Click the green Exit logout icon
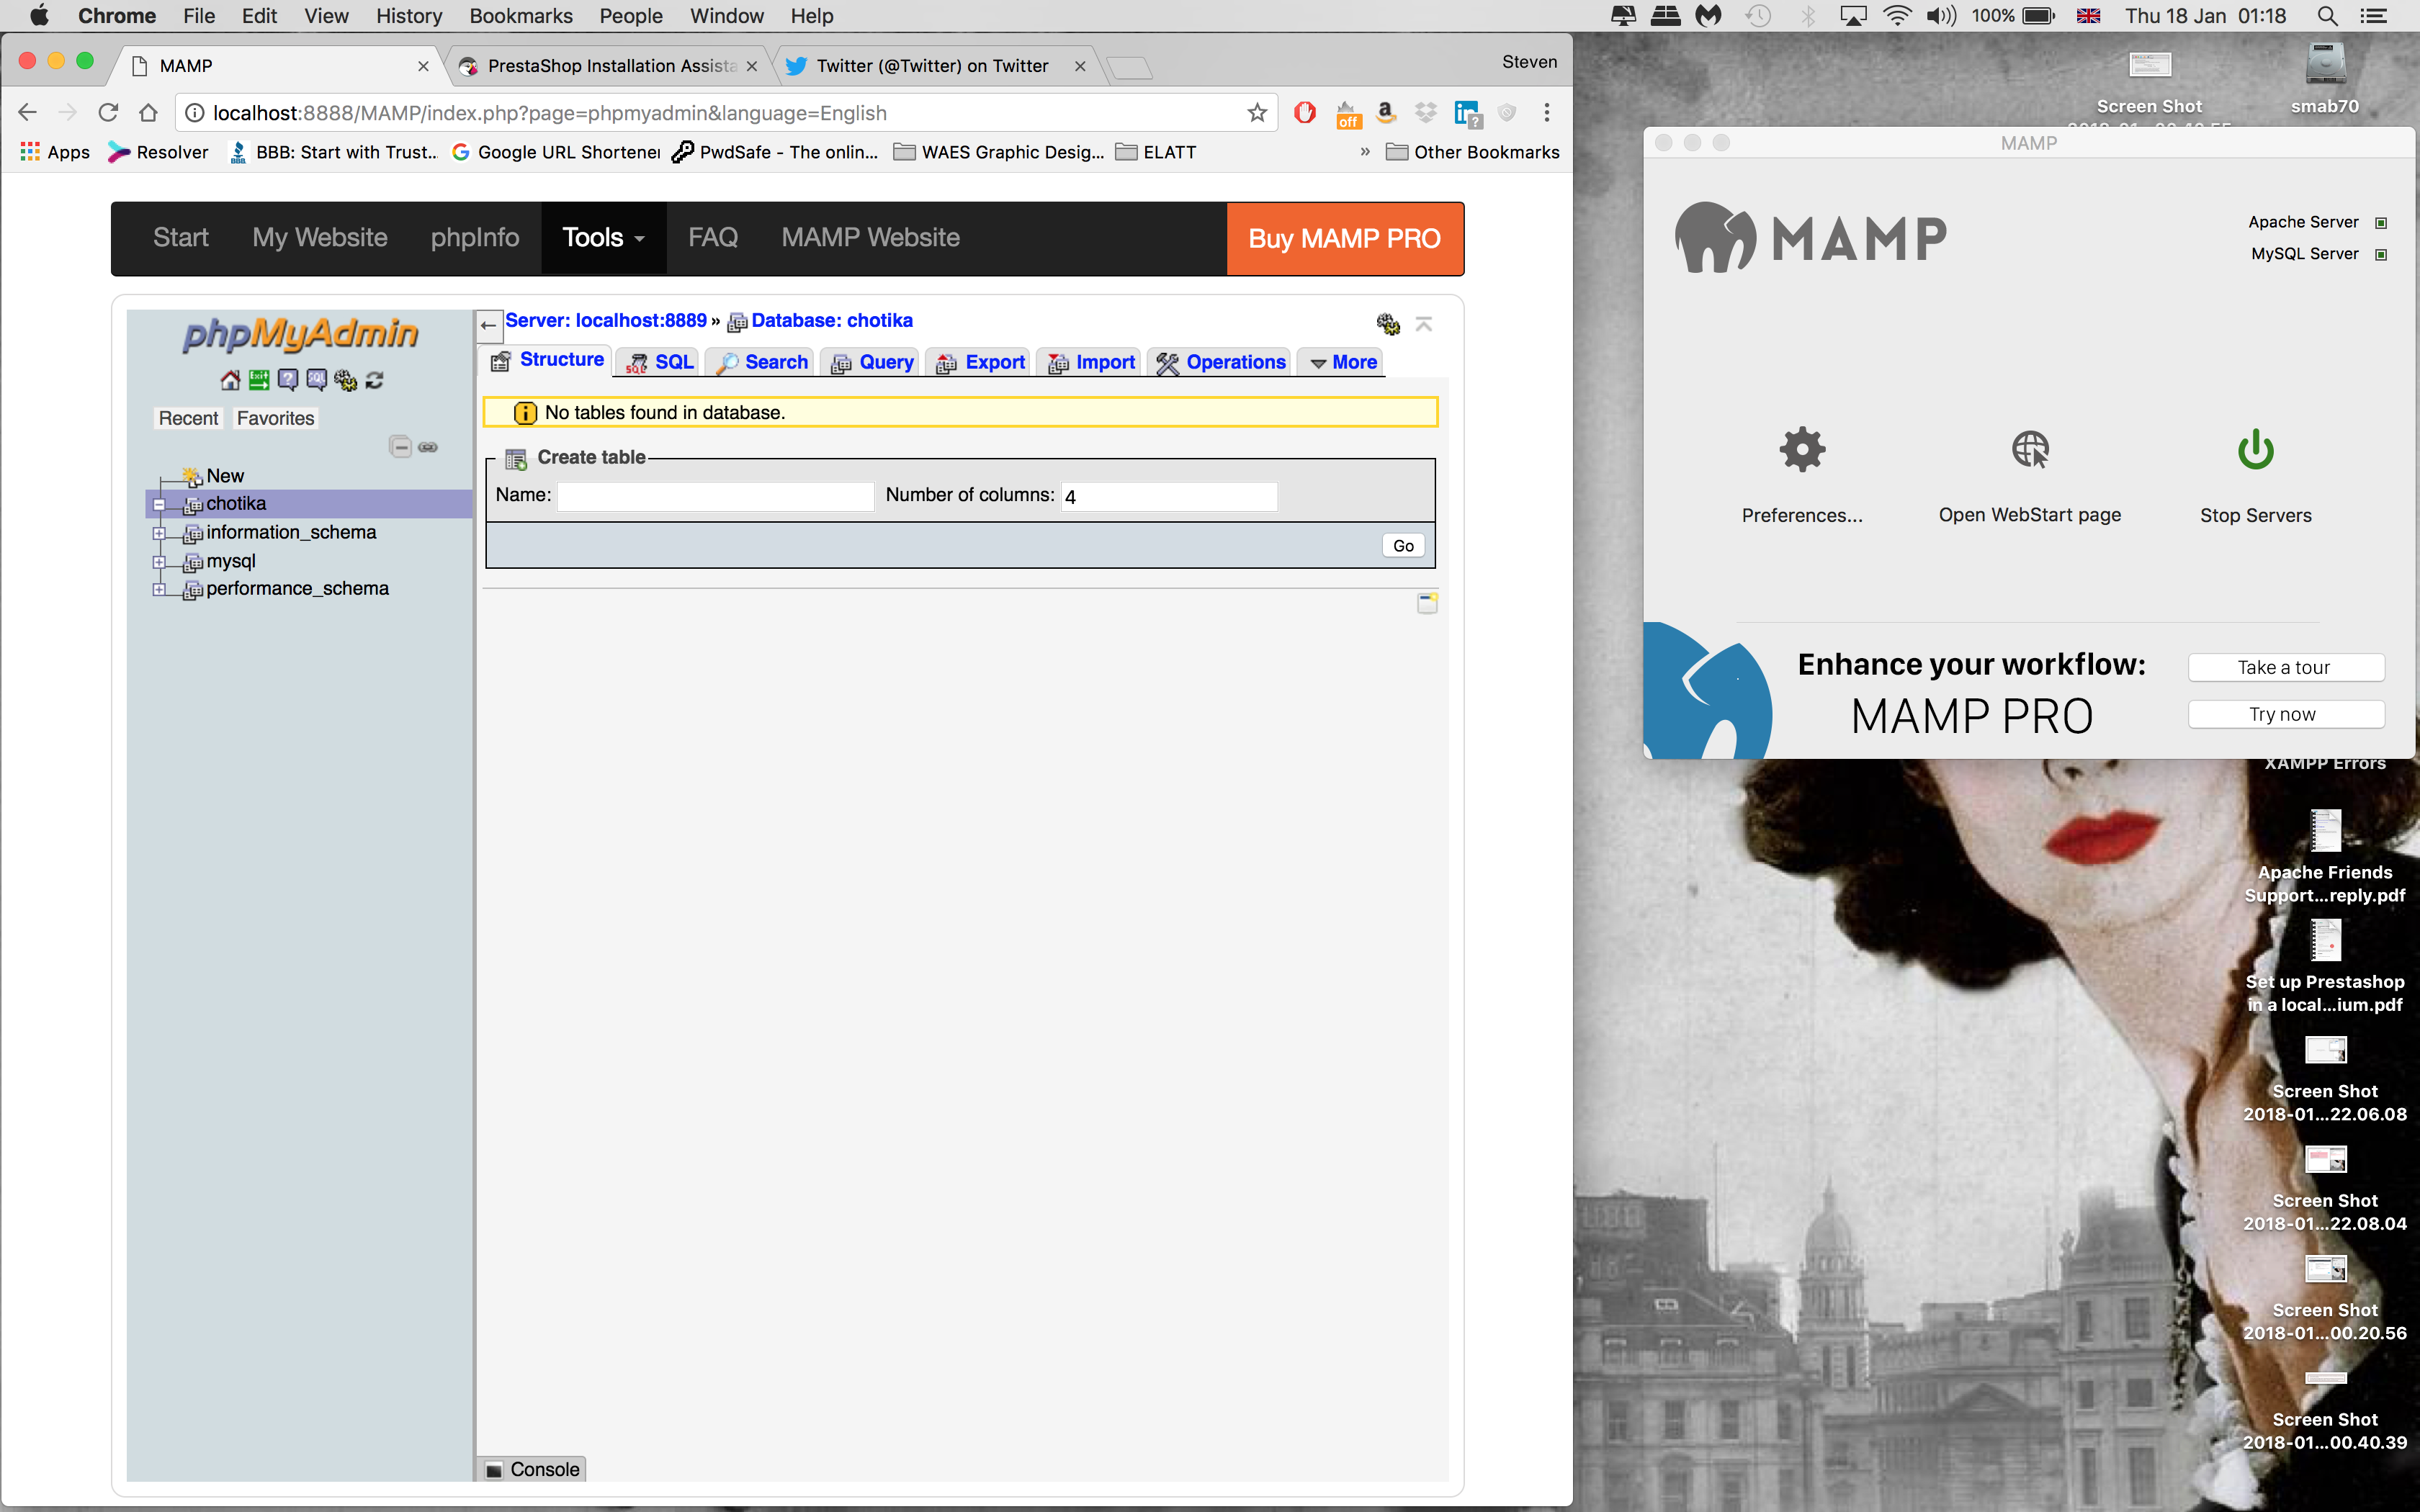Image resolution: width=2420 pixels, height=1512 pixels. click(259, 380)
